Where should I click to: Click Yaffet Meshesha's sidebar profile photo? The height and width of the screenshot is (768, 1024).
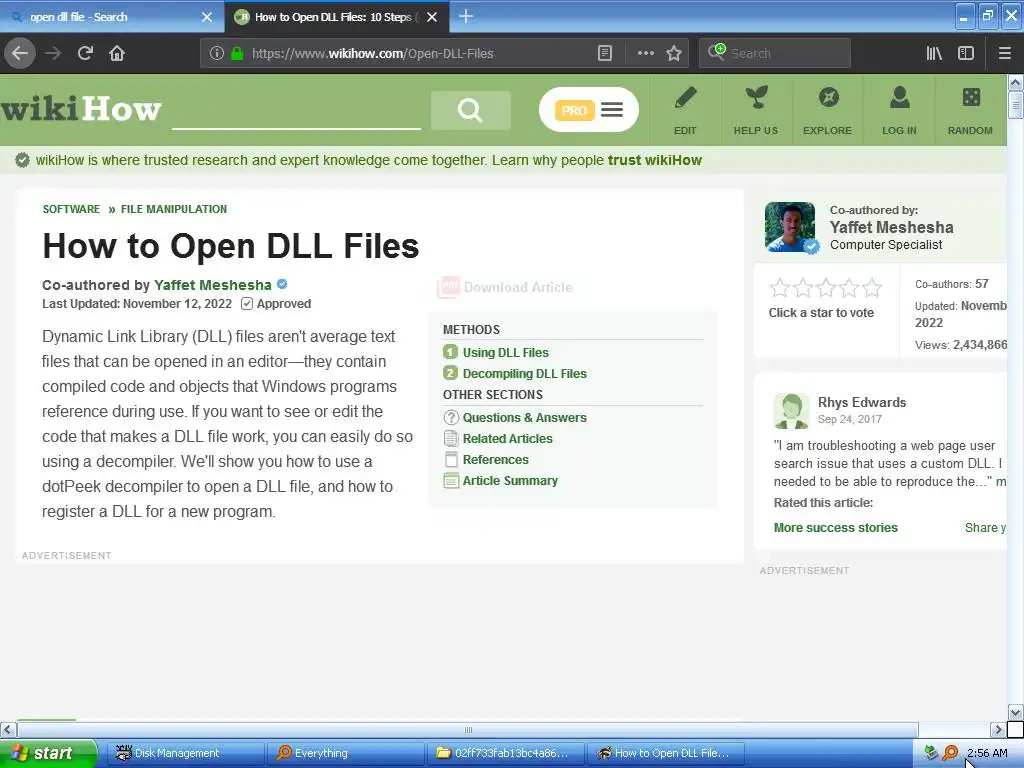[x=790, y=227]
